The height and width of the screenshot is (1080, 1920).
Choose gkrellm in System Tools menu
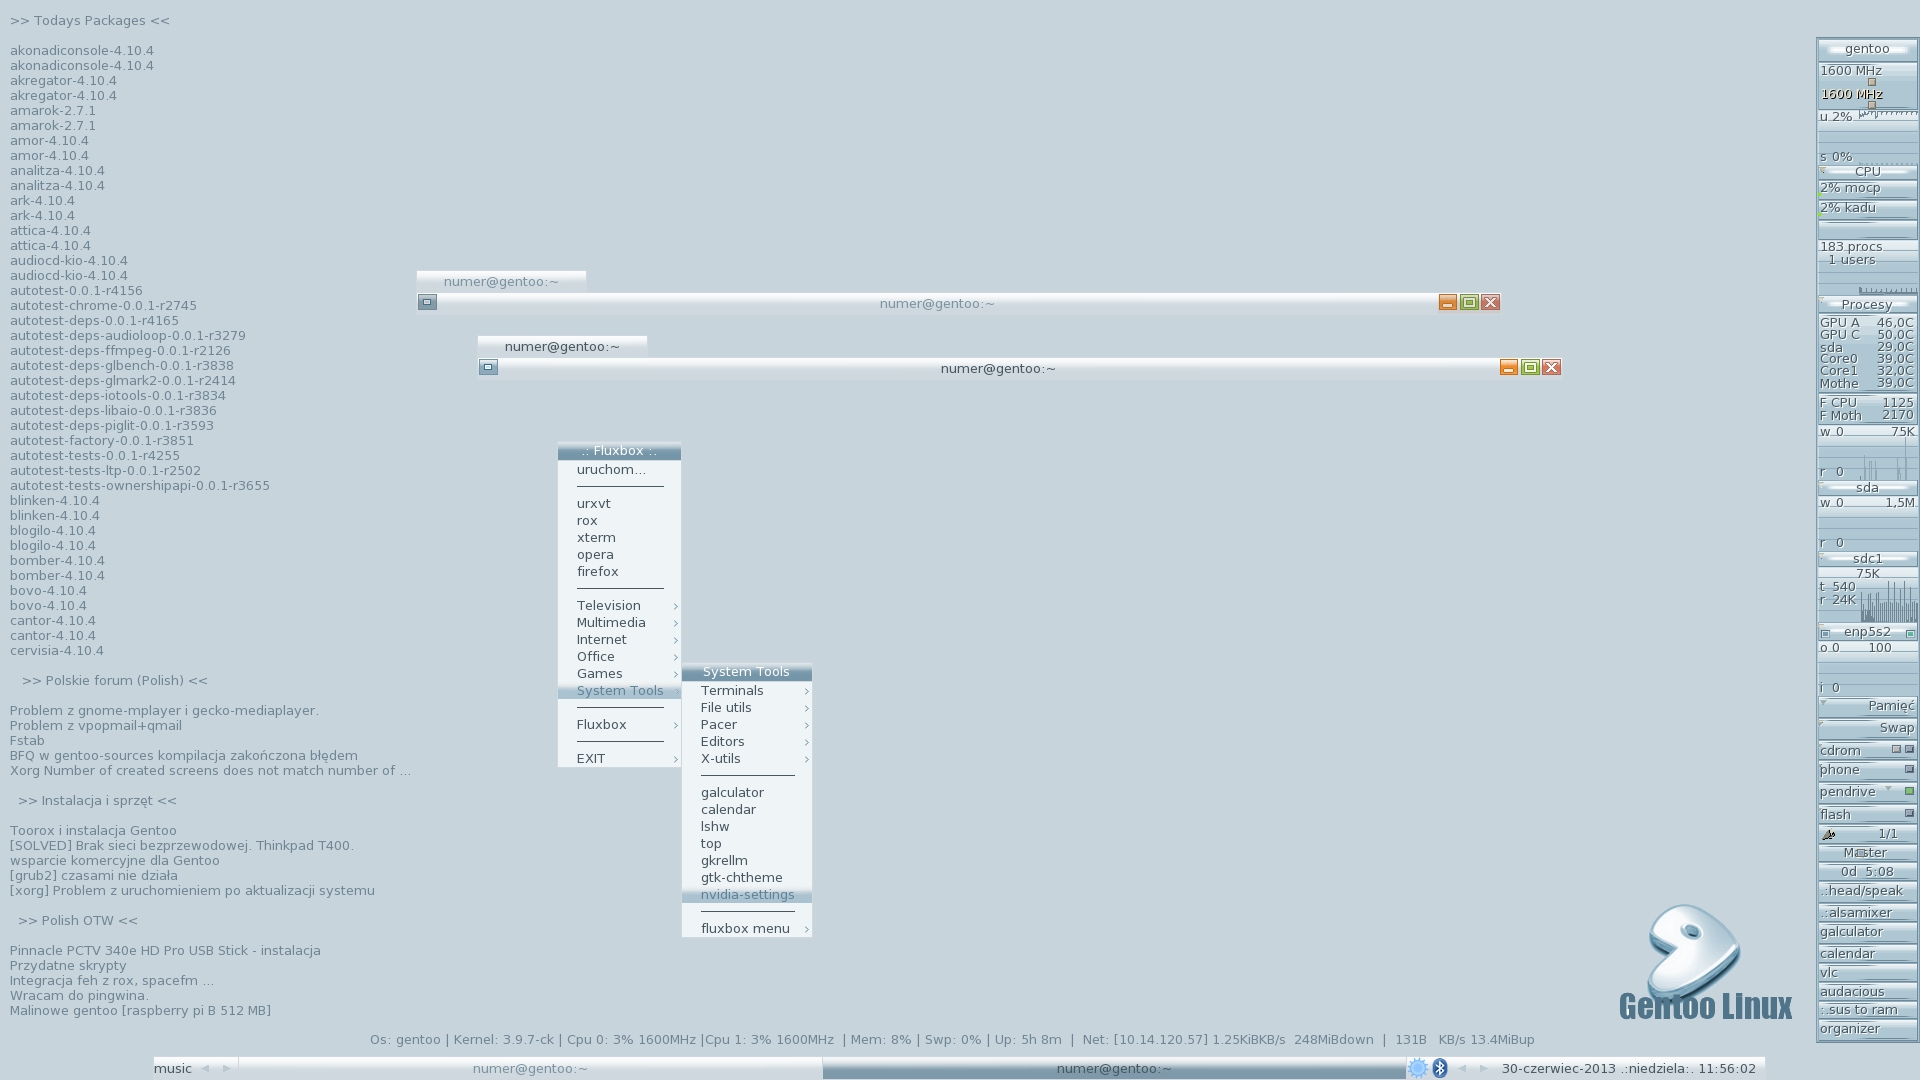point(747,860)
